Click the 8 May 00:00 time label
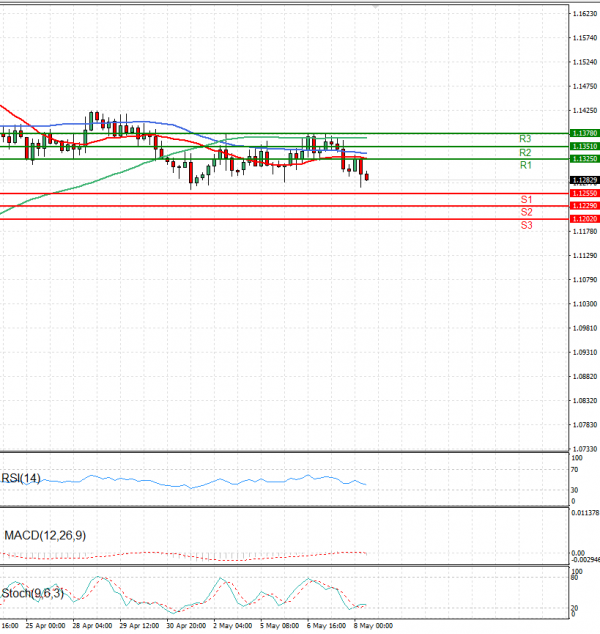Screen dimensions: 600x634 coord(373,626)
